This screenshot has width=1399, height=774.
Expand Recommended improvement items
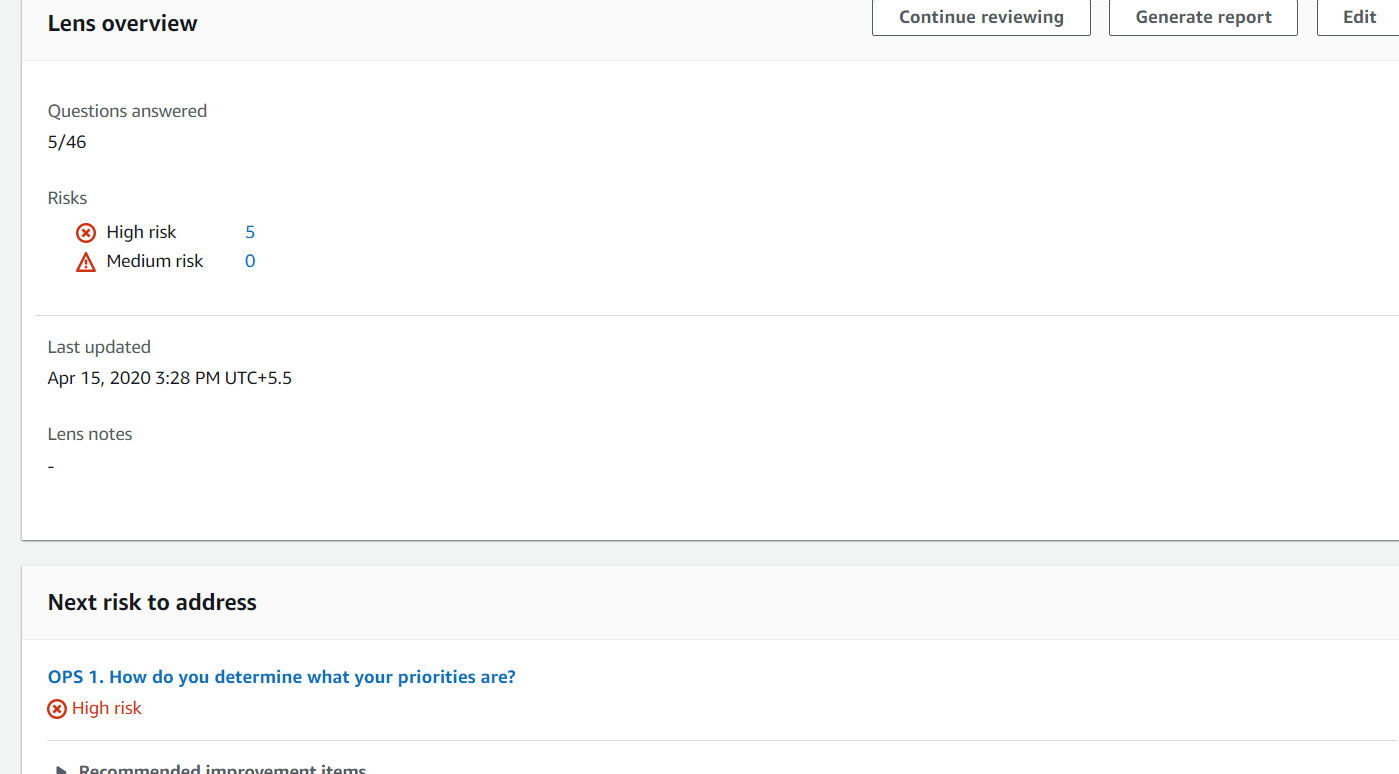click(212, 769)
